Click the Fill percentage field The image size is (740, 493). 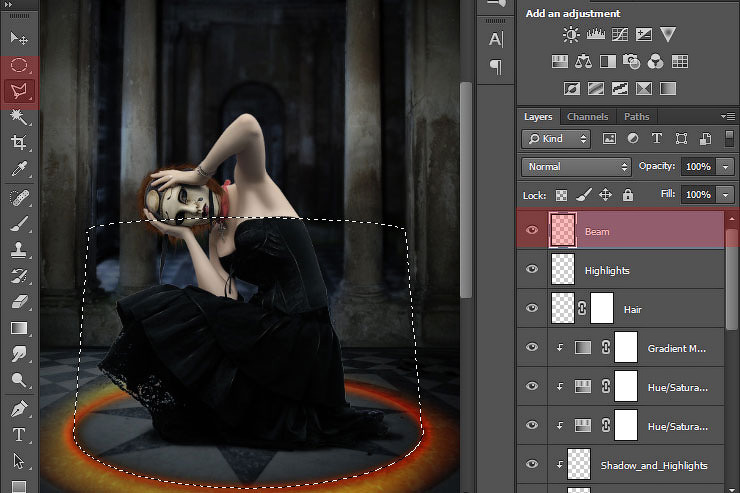[x=698, y=194]
